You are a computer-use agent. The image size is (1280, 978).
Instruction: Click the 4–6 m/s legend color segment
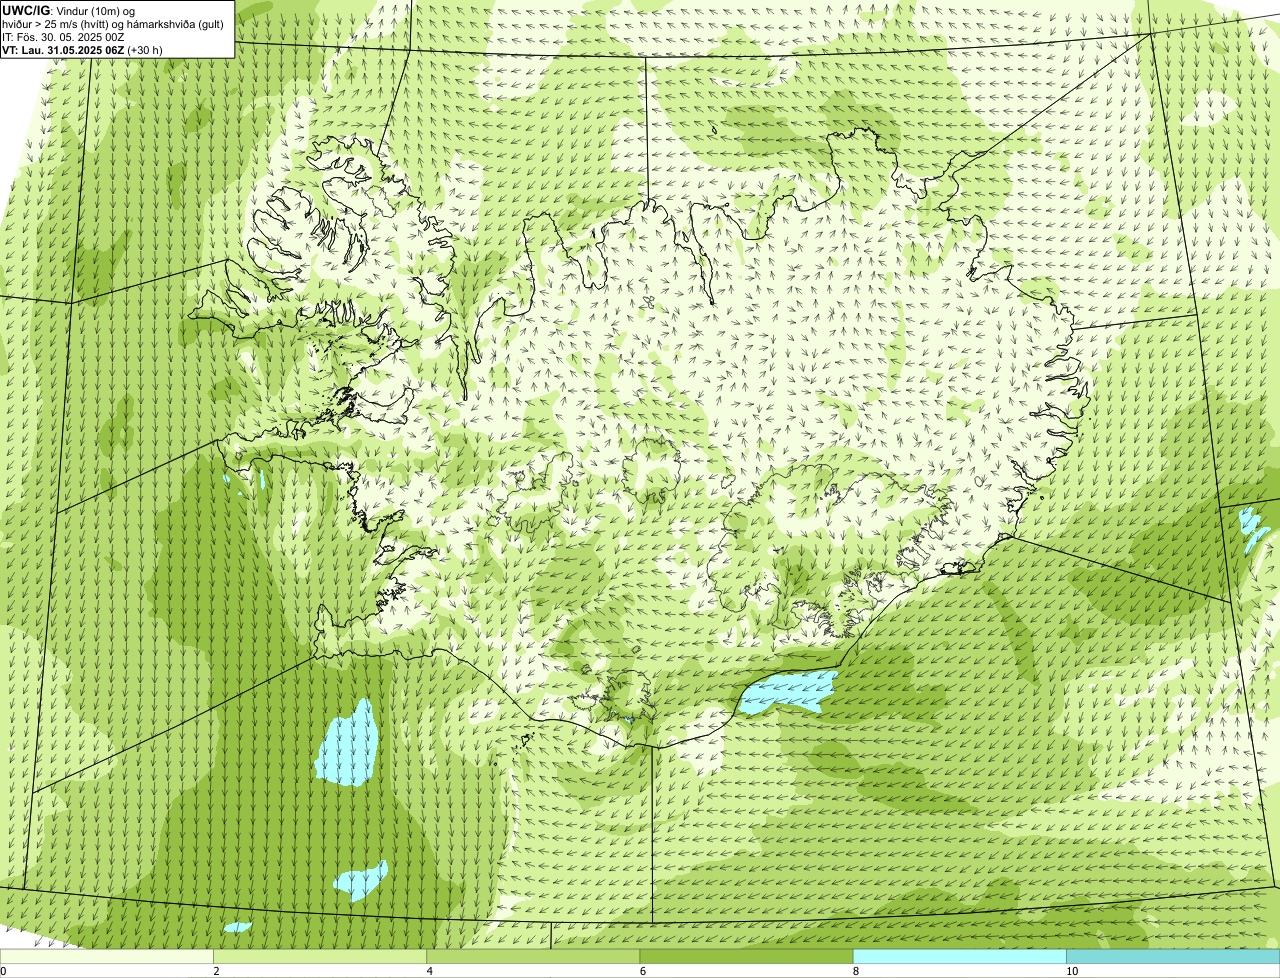533,957
